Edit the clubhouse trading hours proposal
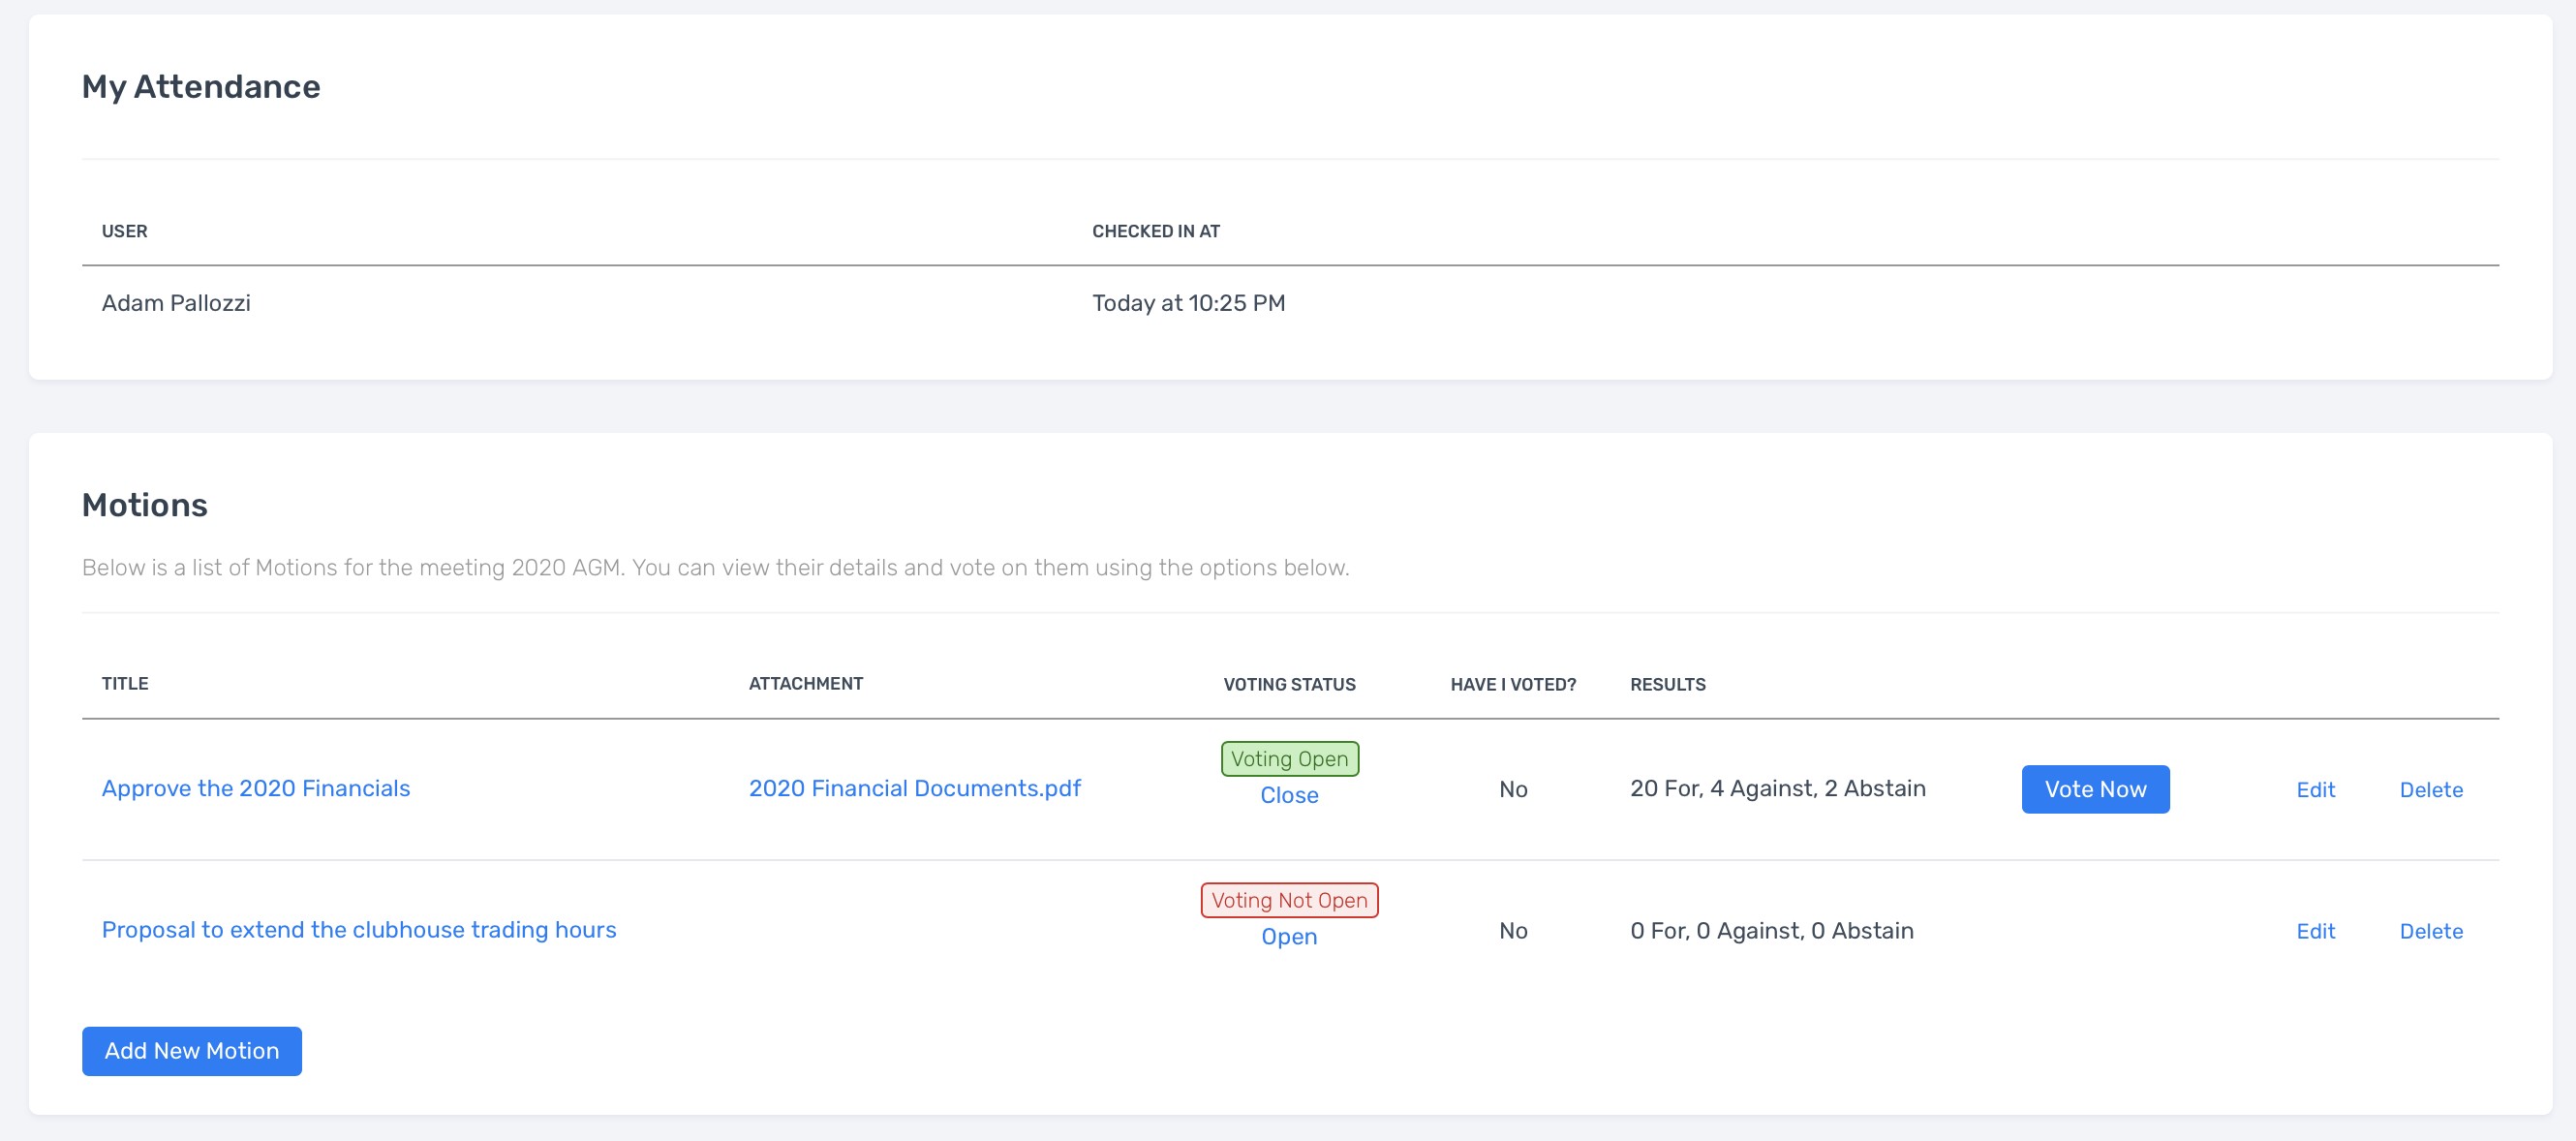This screenshot has width=2576, height=1141. click(2314, 931)
